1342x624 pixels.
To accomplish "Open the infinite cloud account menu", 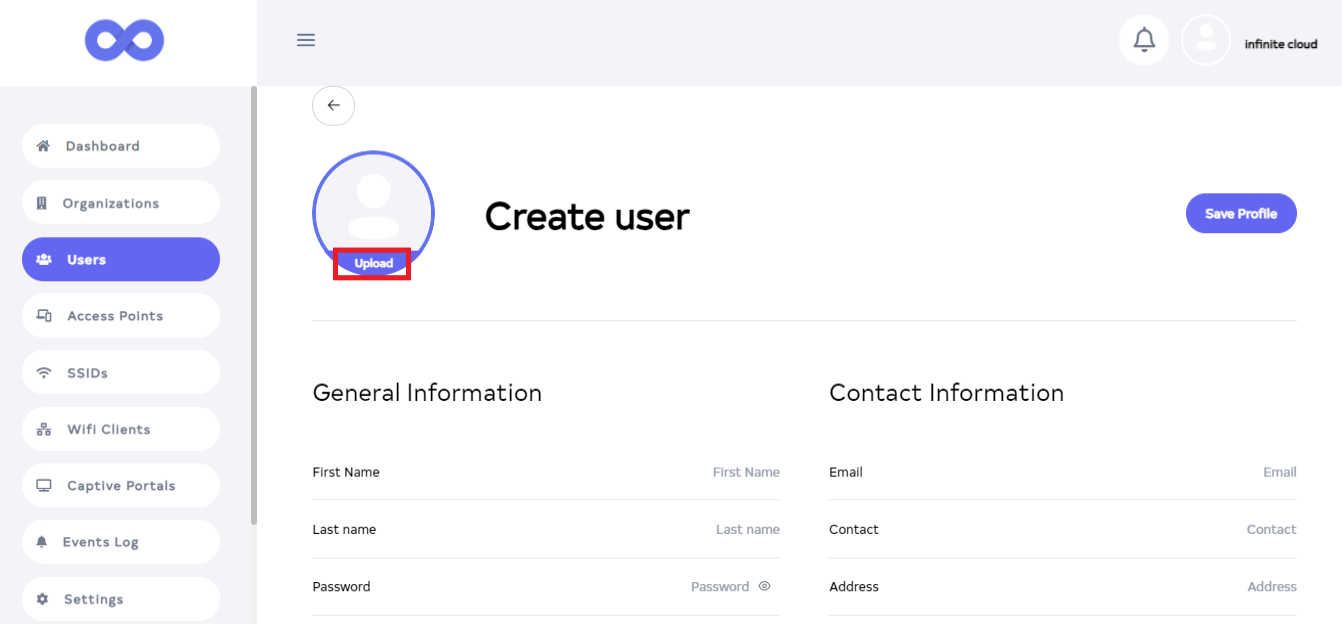I will tap(1280, 44).
